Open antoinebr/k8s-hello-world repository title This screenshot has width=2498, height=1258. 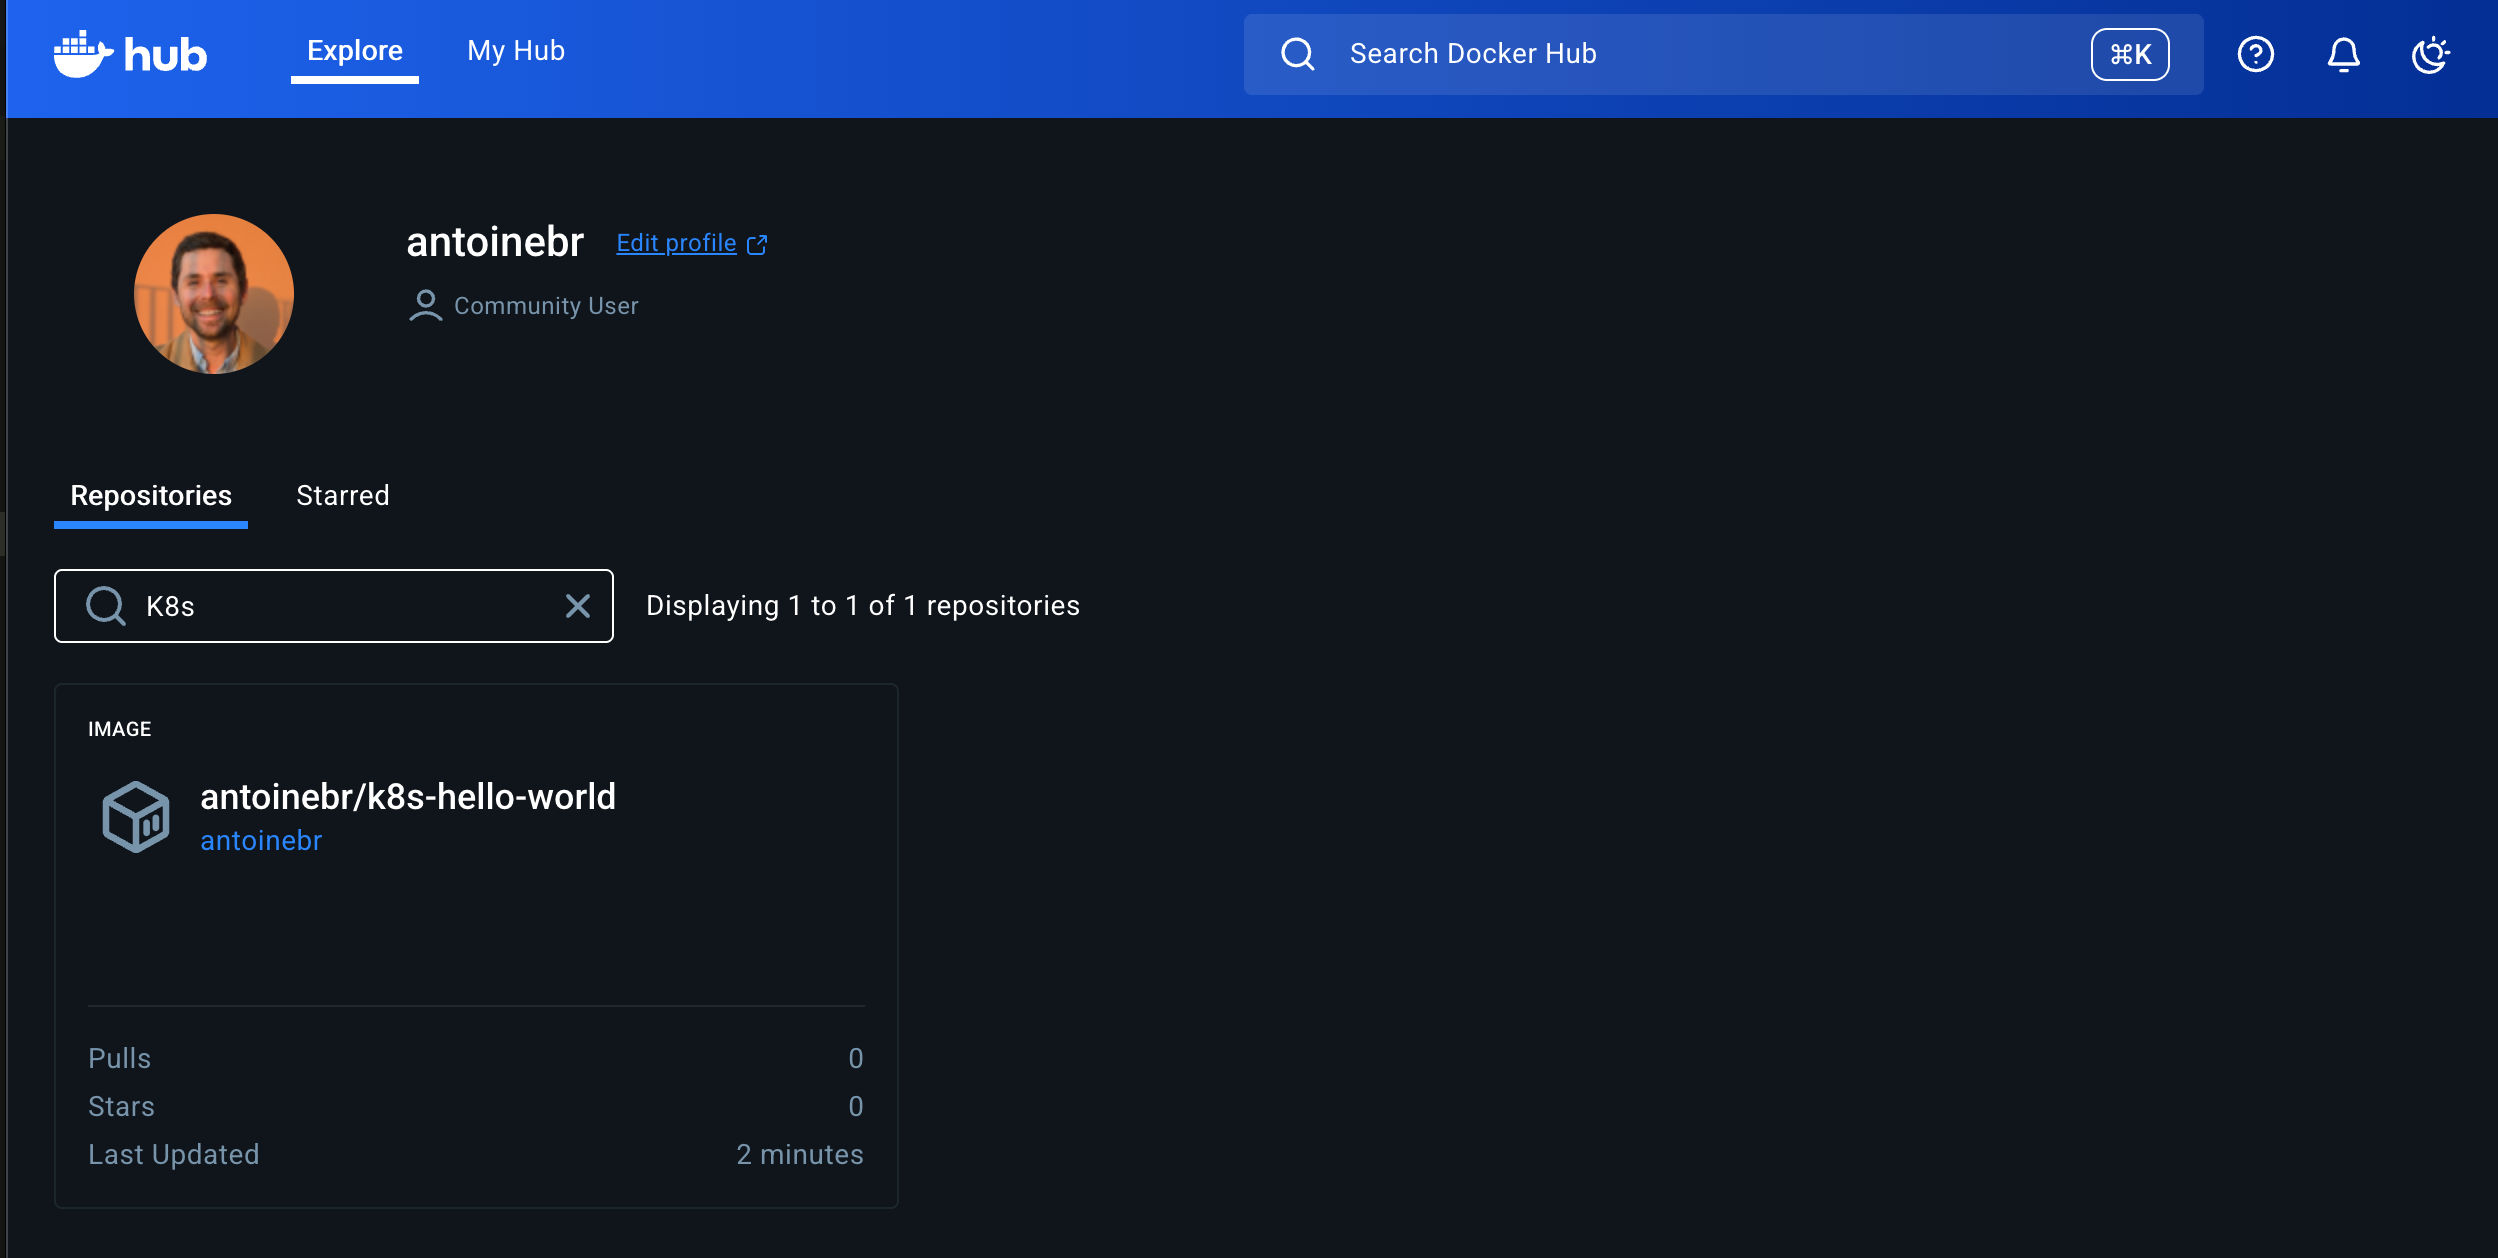(x=408, y=797)
